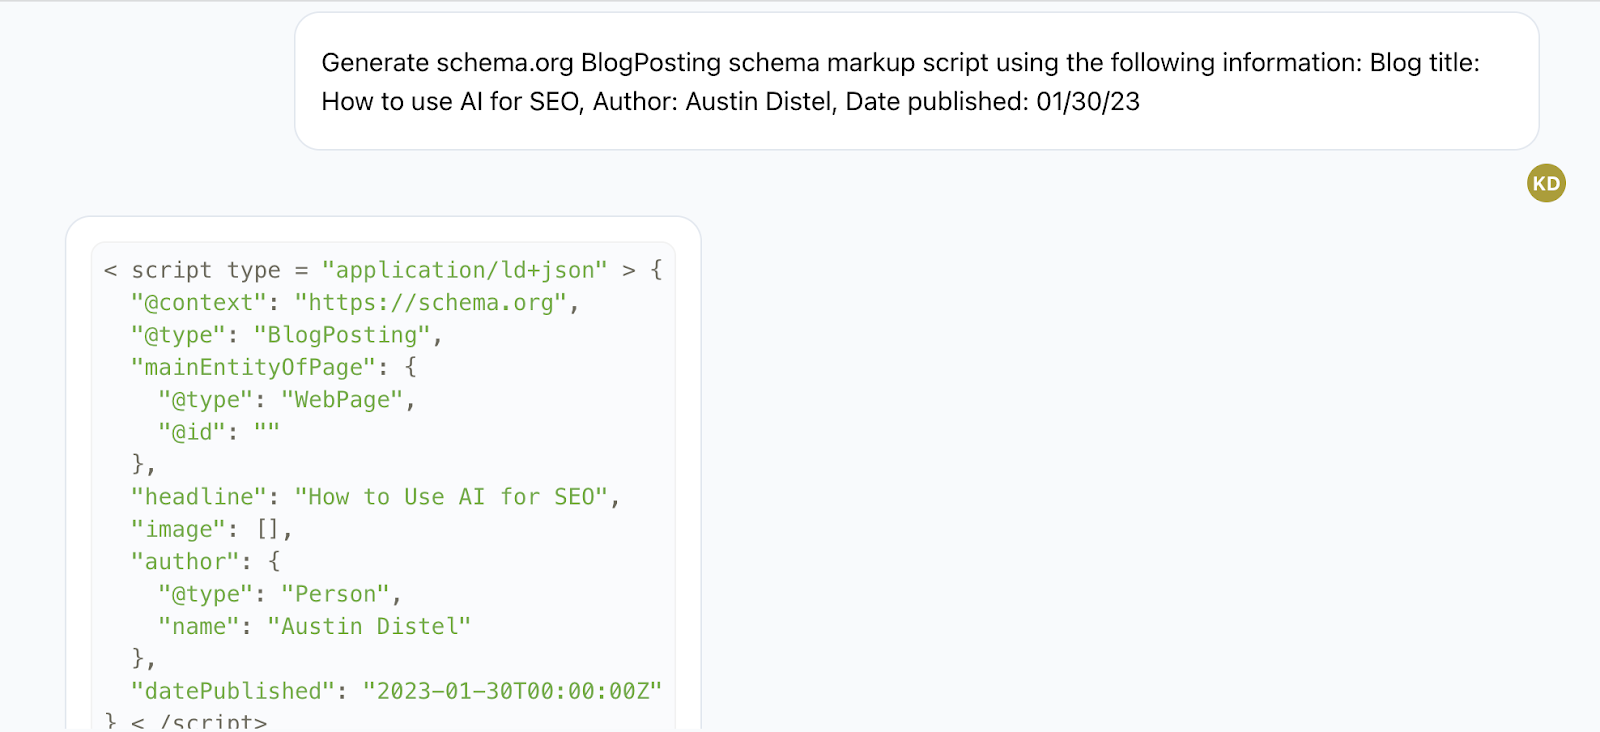Screen dimensions: 1600x732
Task: Click the "headline" key in code
Action: [199, 497]
